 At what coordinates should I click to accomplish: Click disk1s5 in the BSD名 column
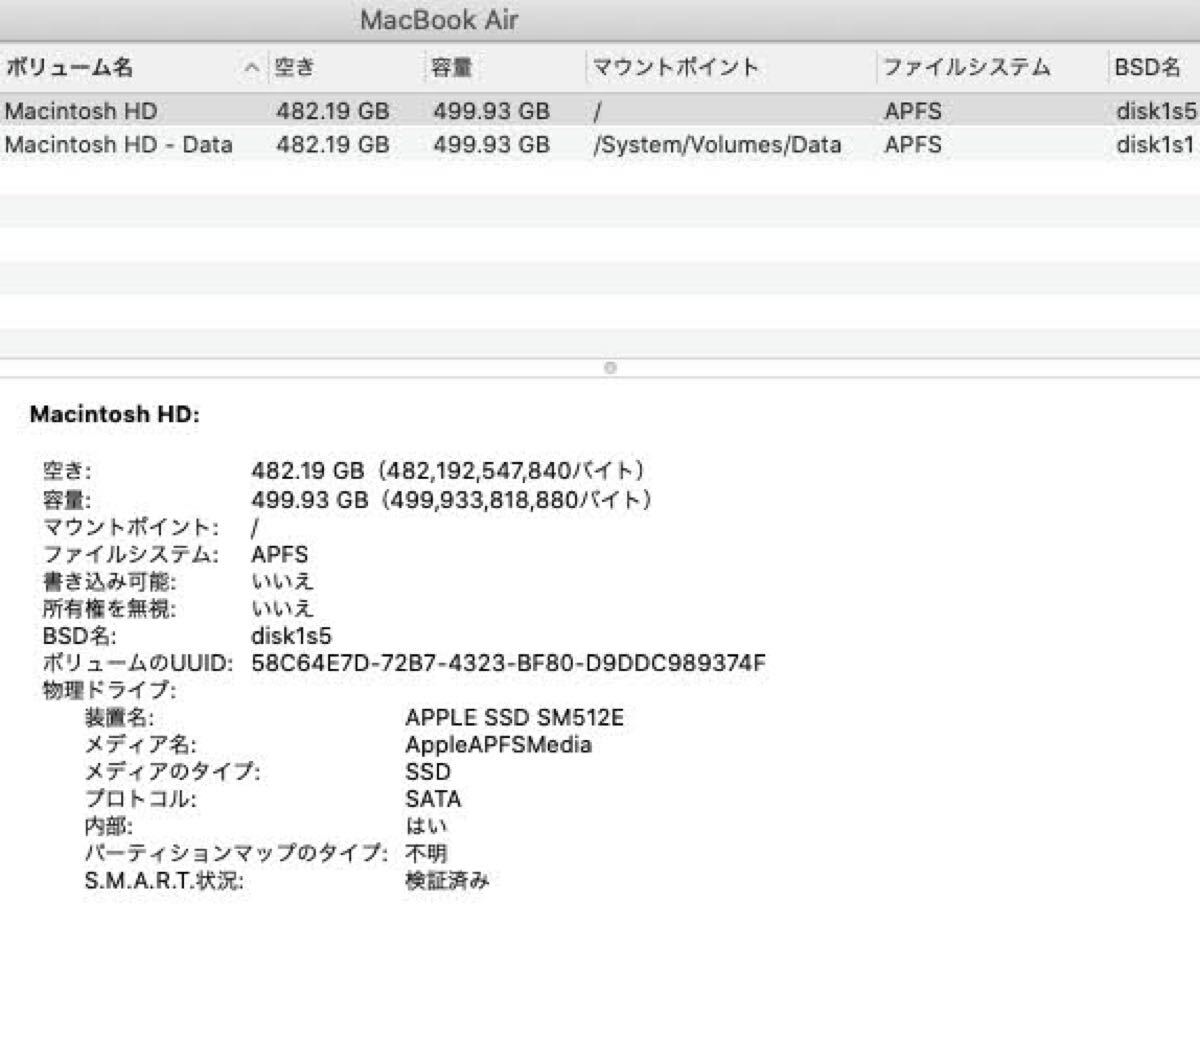tap(1156, 111)
